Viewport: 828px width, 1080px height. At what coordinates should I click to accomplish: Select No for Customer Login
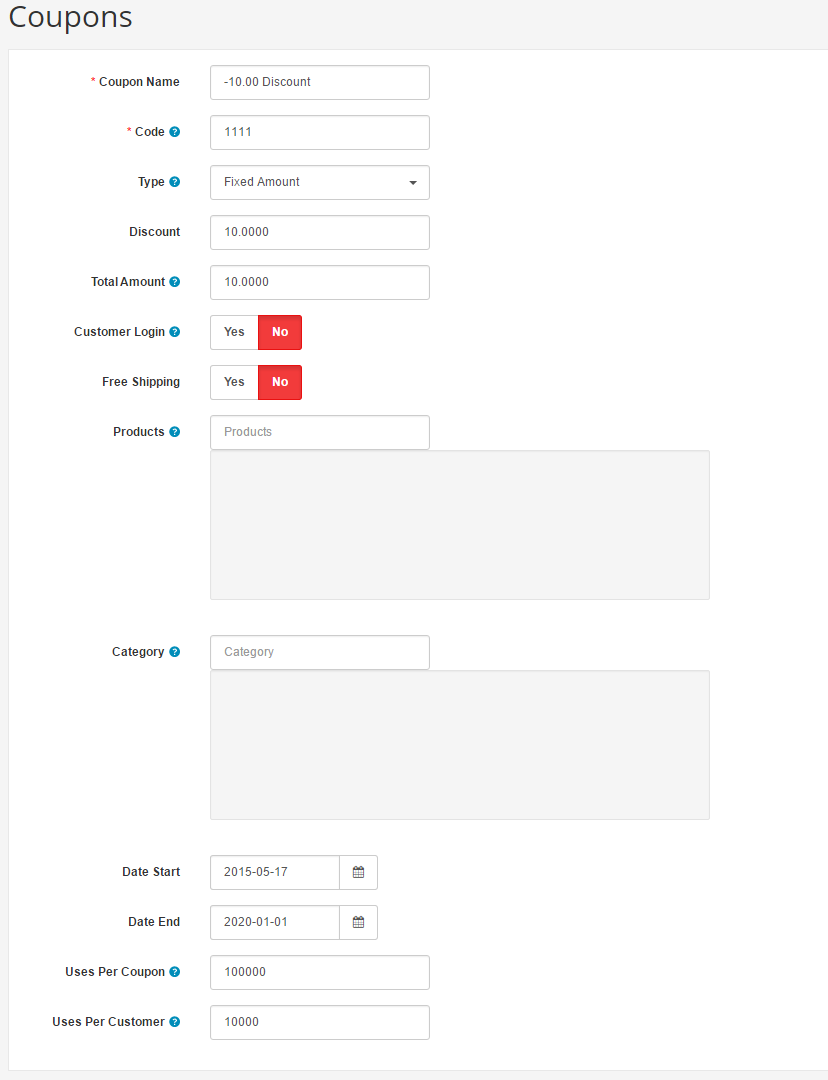click(280, 332)
